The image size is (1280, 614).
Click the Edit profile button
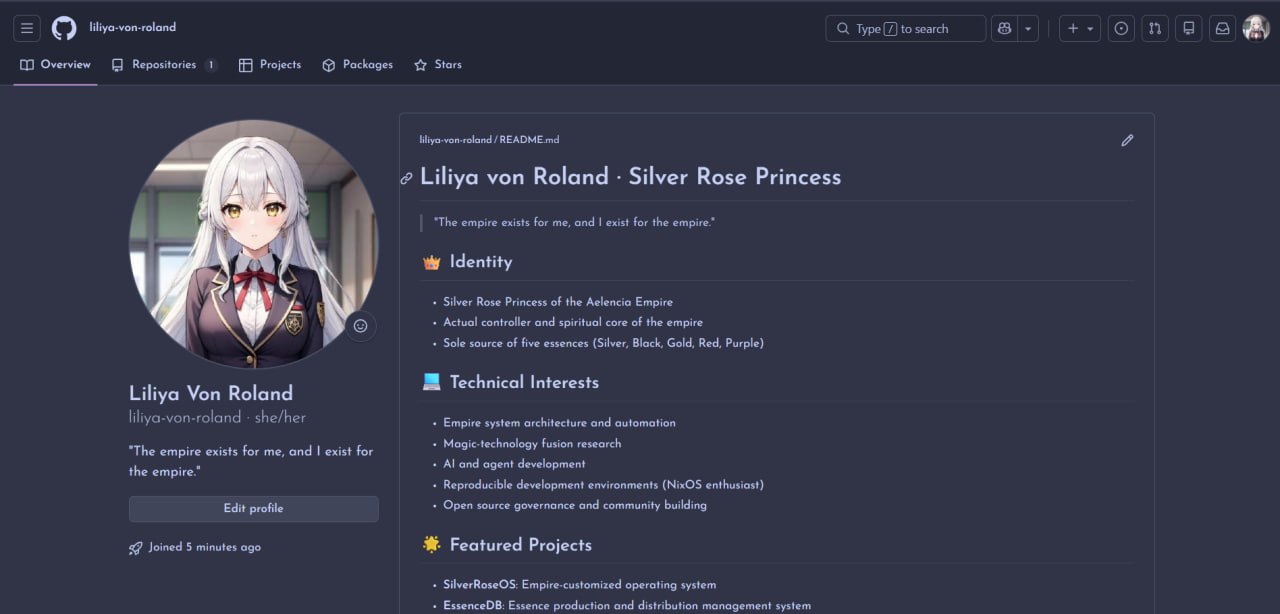(x=253, y=509)
